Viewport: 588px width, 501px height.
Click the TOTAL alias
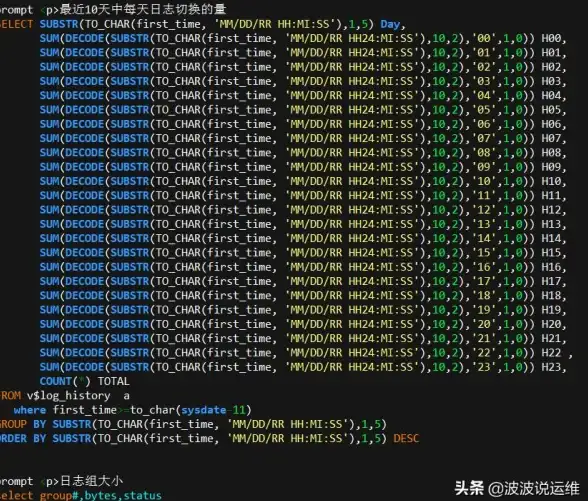[114, 381]
